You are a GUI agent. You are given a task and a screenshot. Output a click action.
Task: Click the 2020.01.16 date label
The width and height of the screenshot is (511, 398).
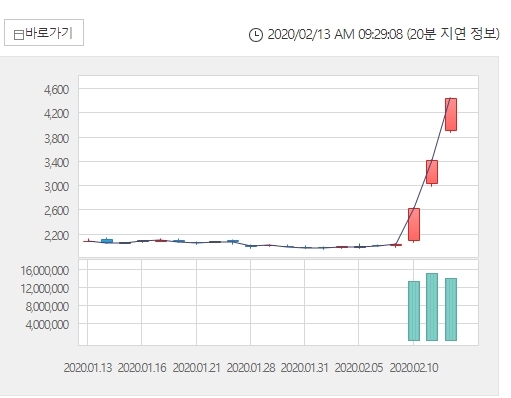click(x=142, y=368)
